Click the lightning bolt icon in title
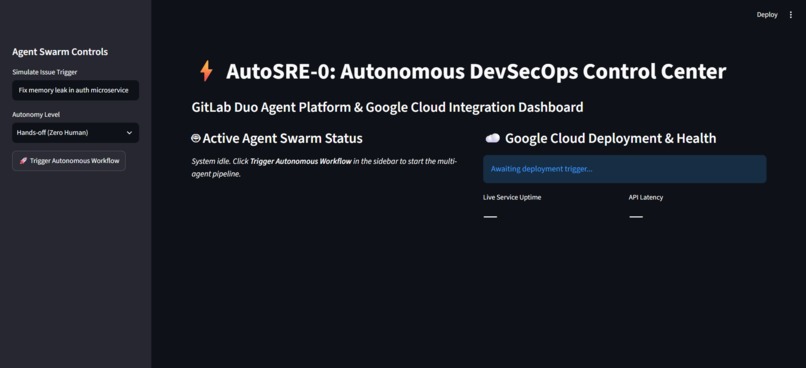806x368 pixels. pos(206,71)
